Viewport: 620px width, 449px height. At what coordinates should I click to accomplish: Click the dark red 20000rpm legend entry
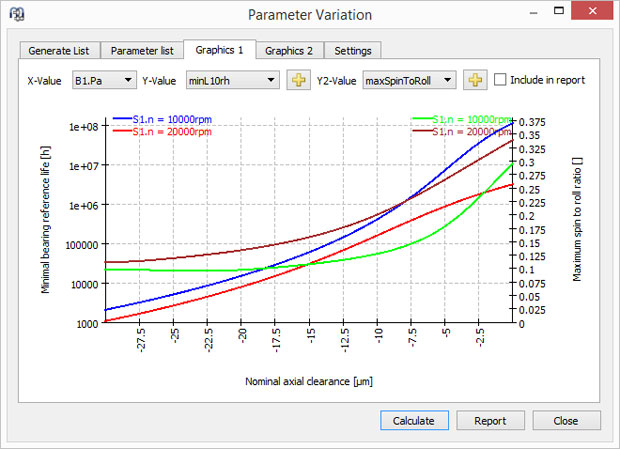click(468, 131)
